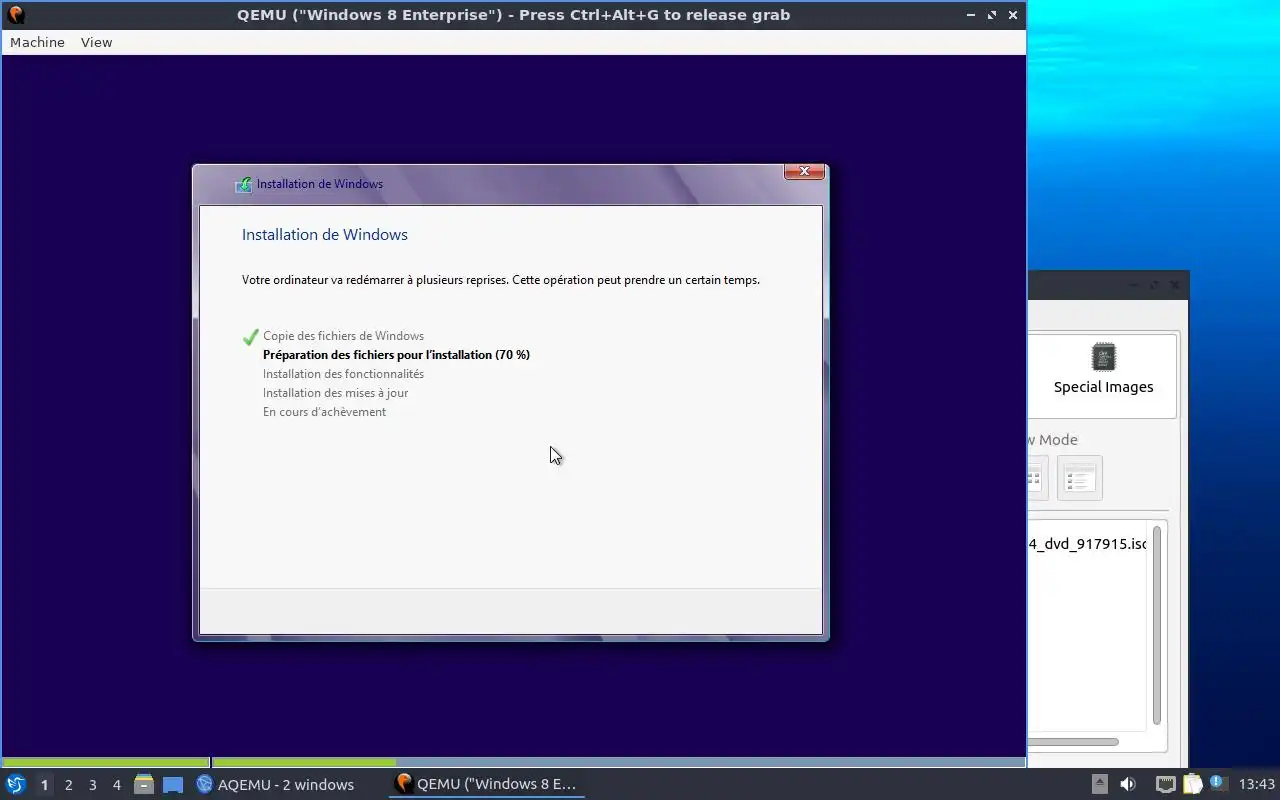Click the Special Images chip icon
Image resolution: width=1280 pixels, height=800 pixels.
(x=1103, y=357)
